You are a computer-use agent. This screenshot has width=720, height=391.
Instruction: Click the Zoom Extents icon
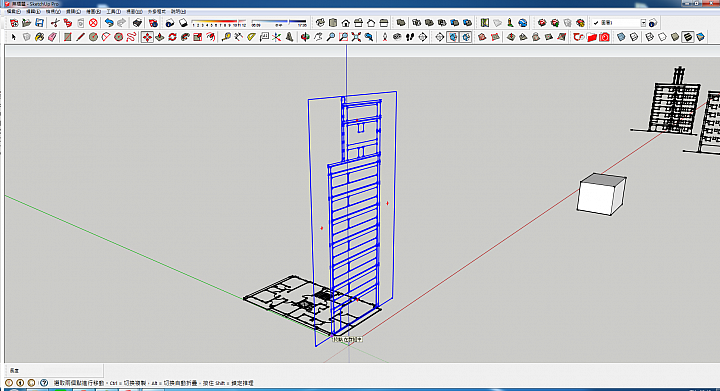click(356, 37)
